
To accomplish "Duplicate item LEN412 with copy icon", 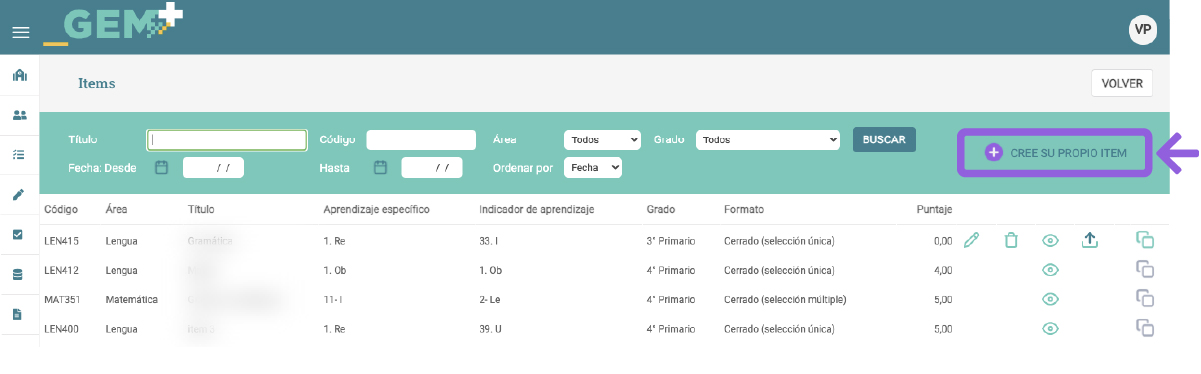I will [1145, 269].
